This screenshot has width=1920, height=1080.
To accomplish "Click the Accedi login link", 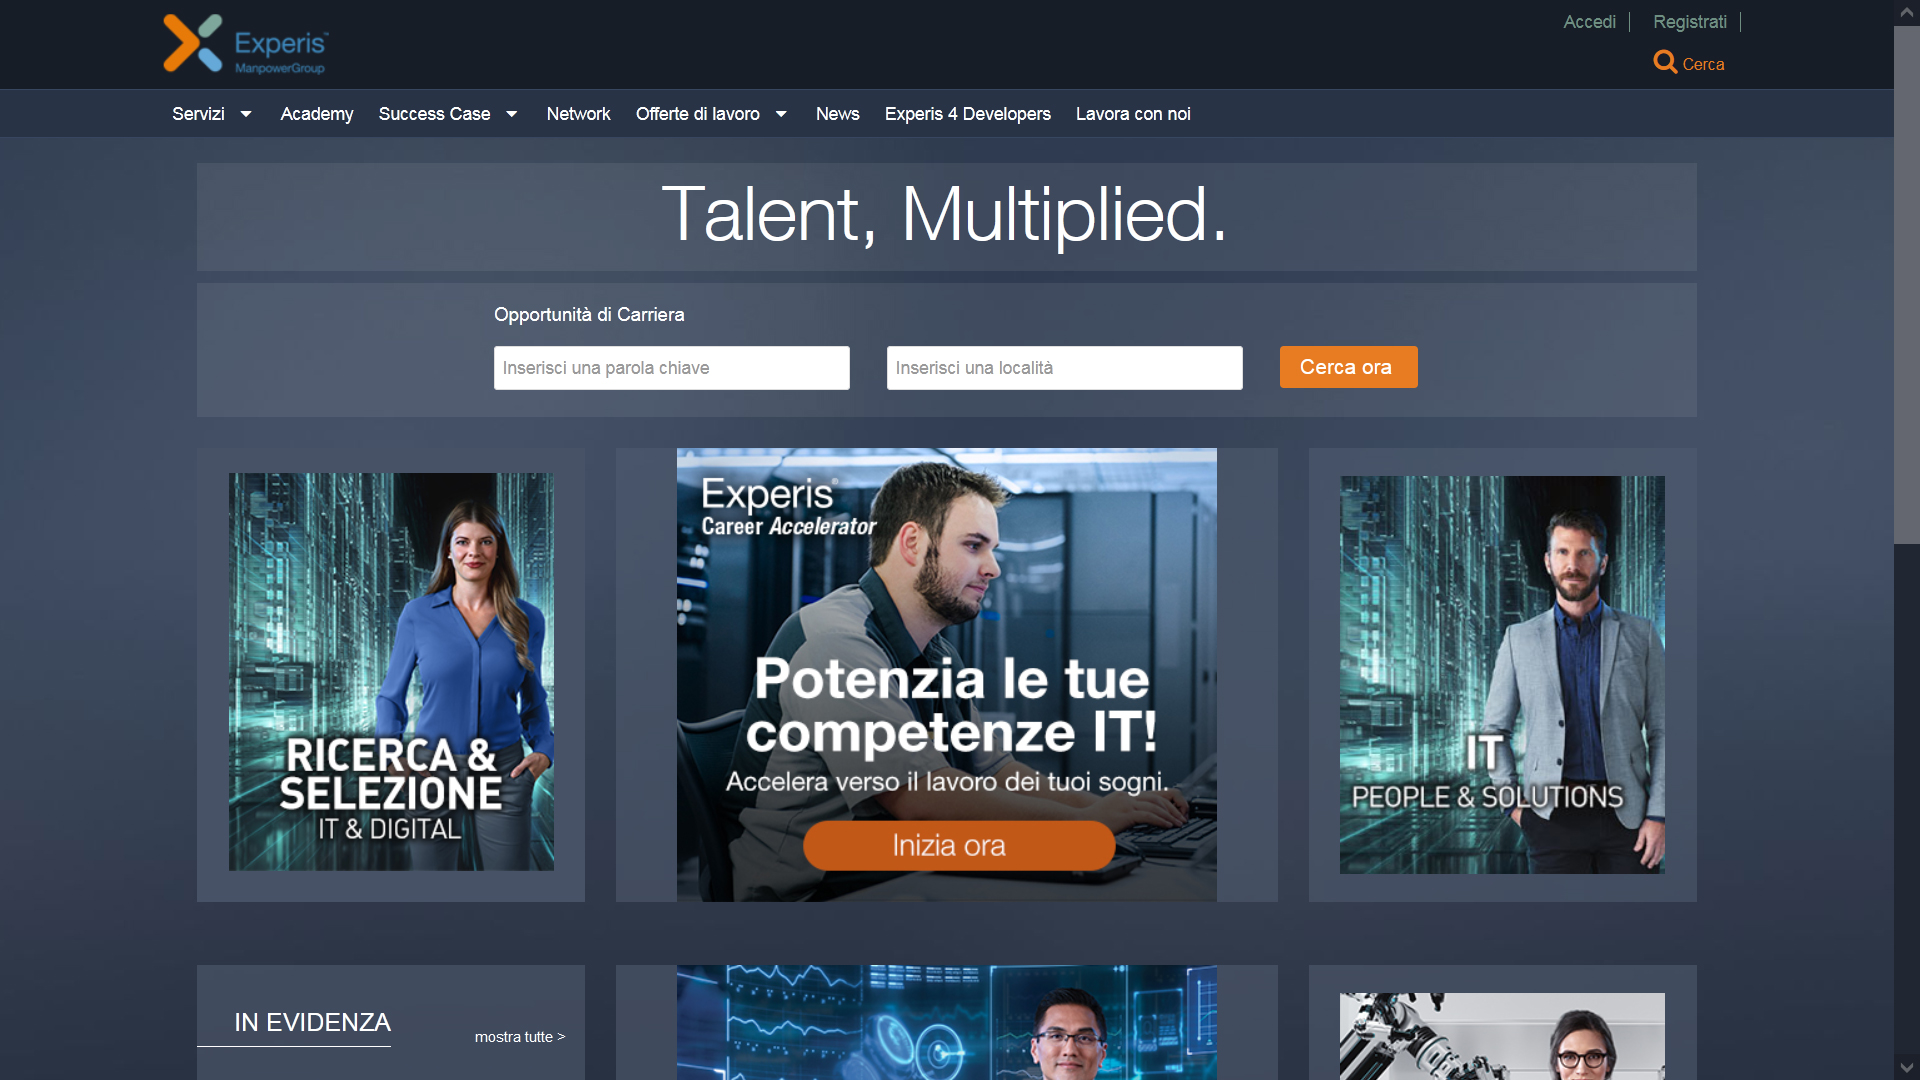I will (1589, 22).
